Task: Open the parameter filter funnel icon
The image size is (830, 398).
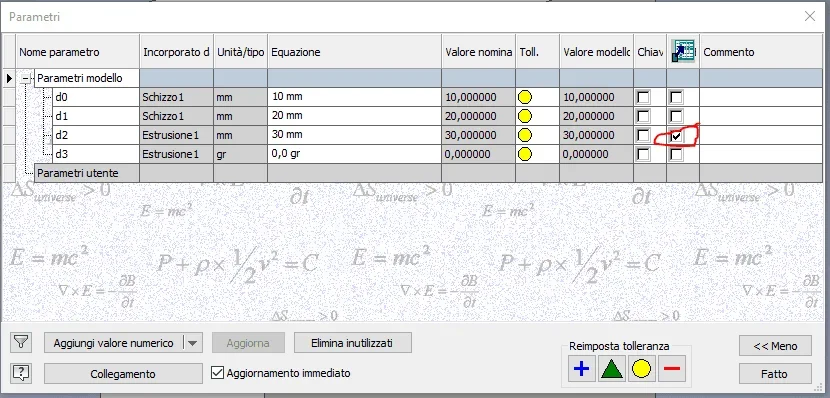Action: click(x=21, y=343)
